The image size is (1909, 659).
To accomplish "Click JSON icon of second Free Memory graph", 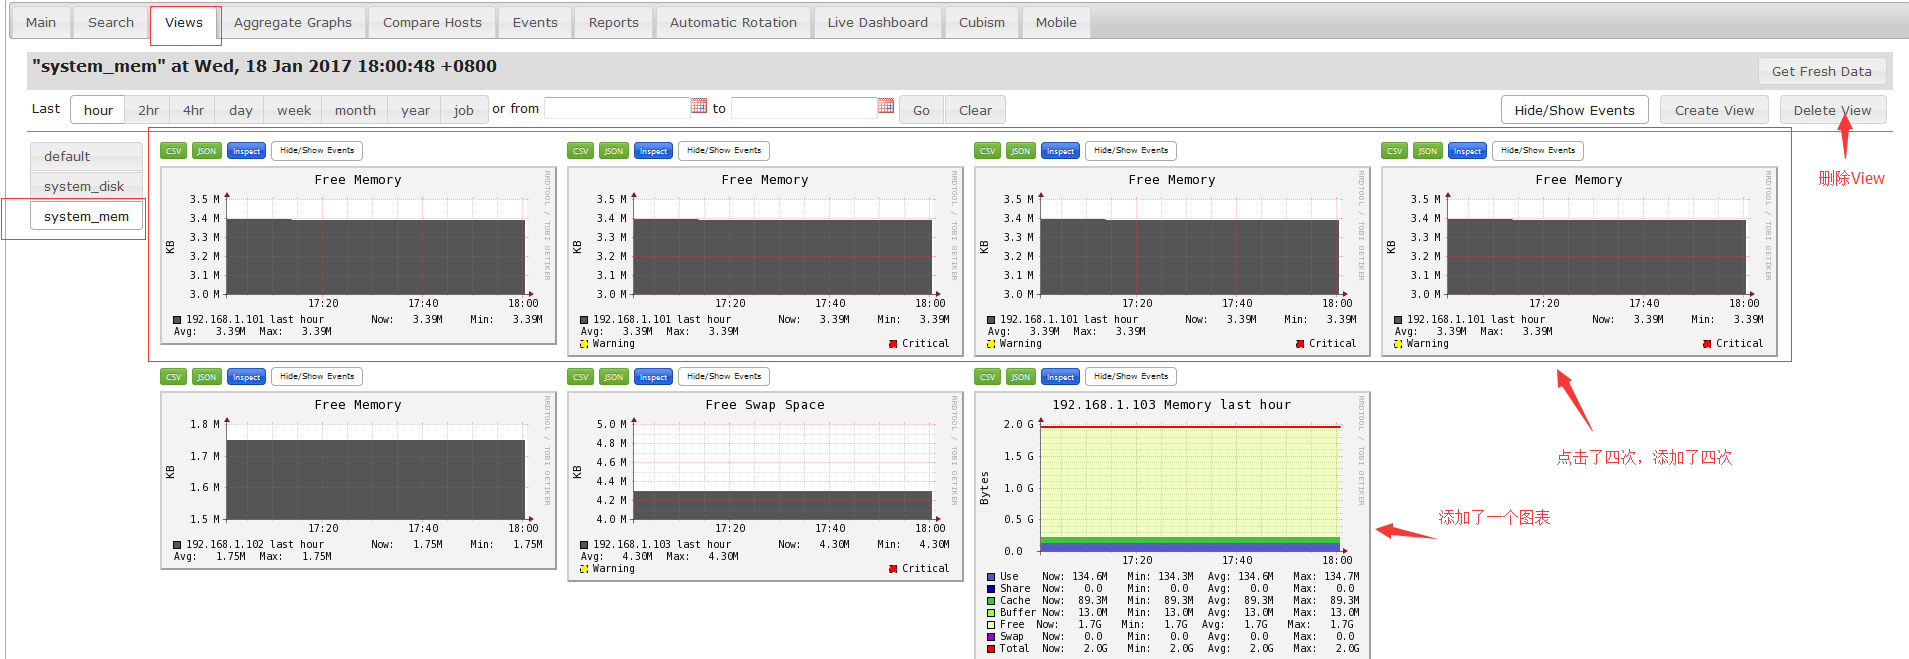I will click(x=613, y=151).
